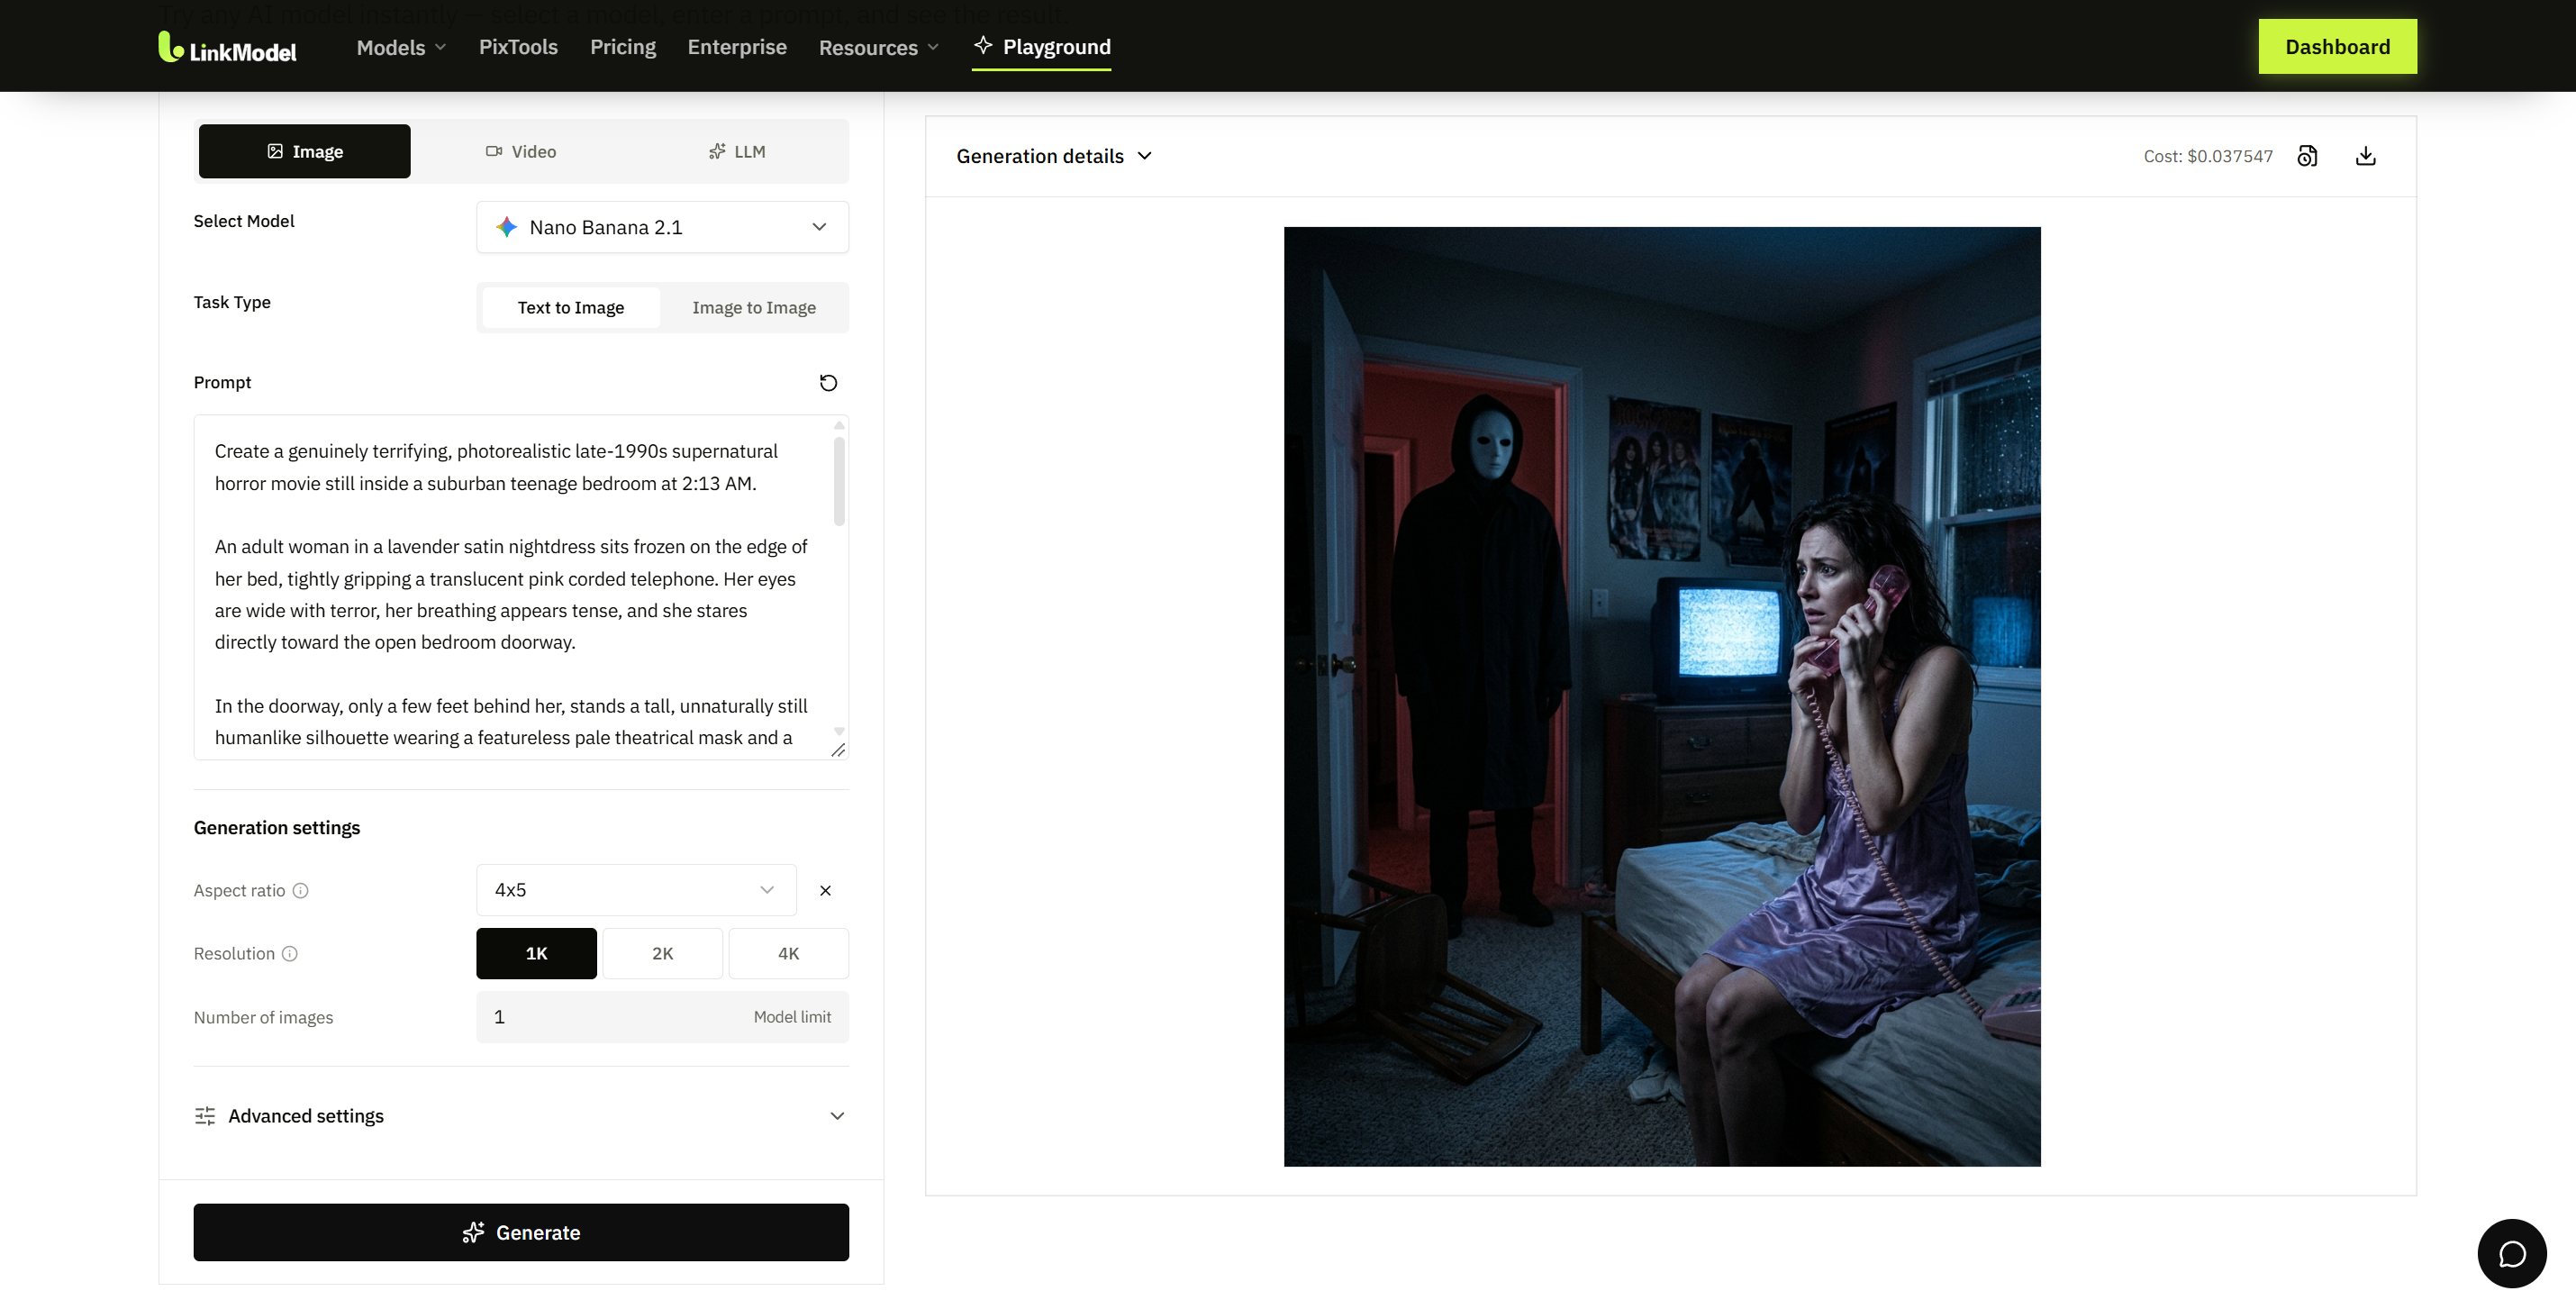Open the Aspect ratio 4x5 dropdown
2576x1291 pixels.
636,890
